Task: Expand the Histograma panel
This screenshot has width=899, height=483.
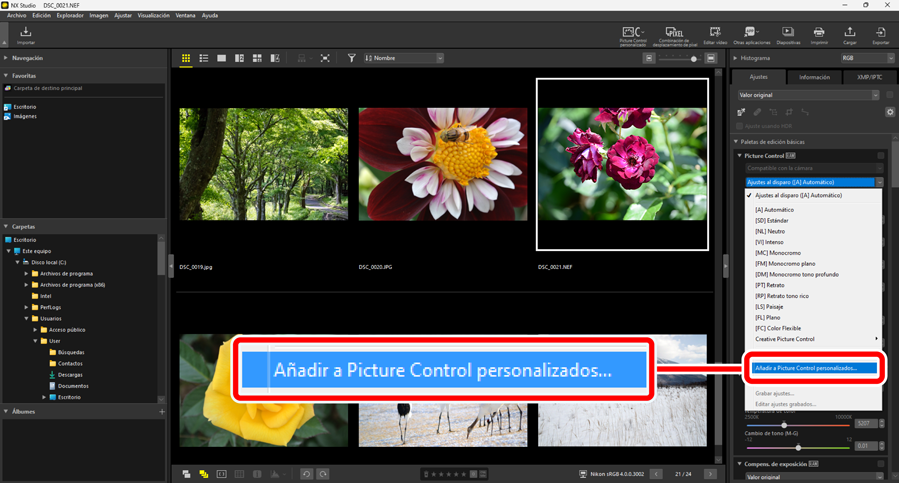Action: (736, 59)
